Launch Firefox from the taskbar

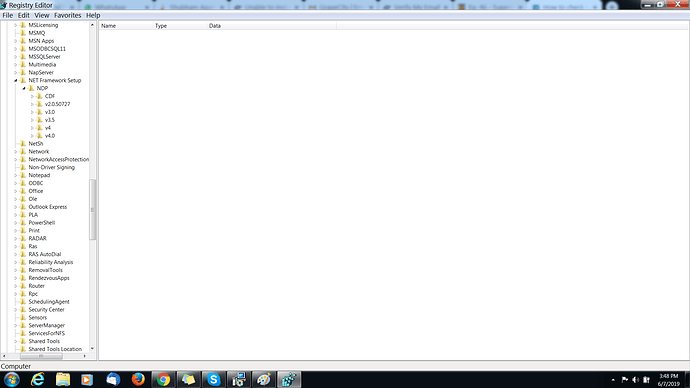tap(138, 379)
